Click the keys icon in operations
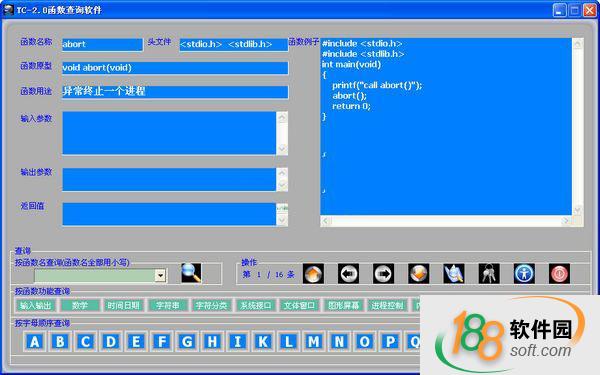Image resolution: width=600 pixels, height=375 pixels. 489,274
